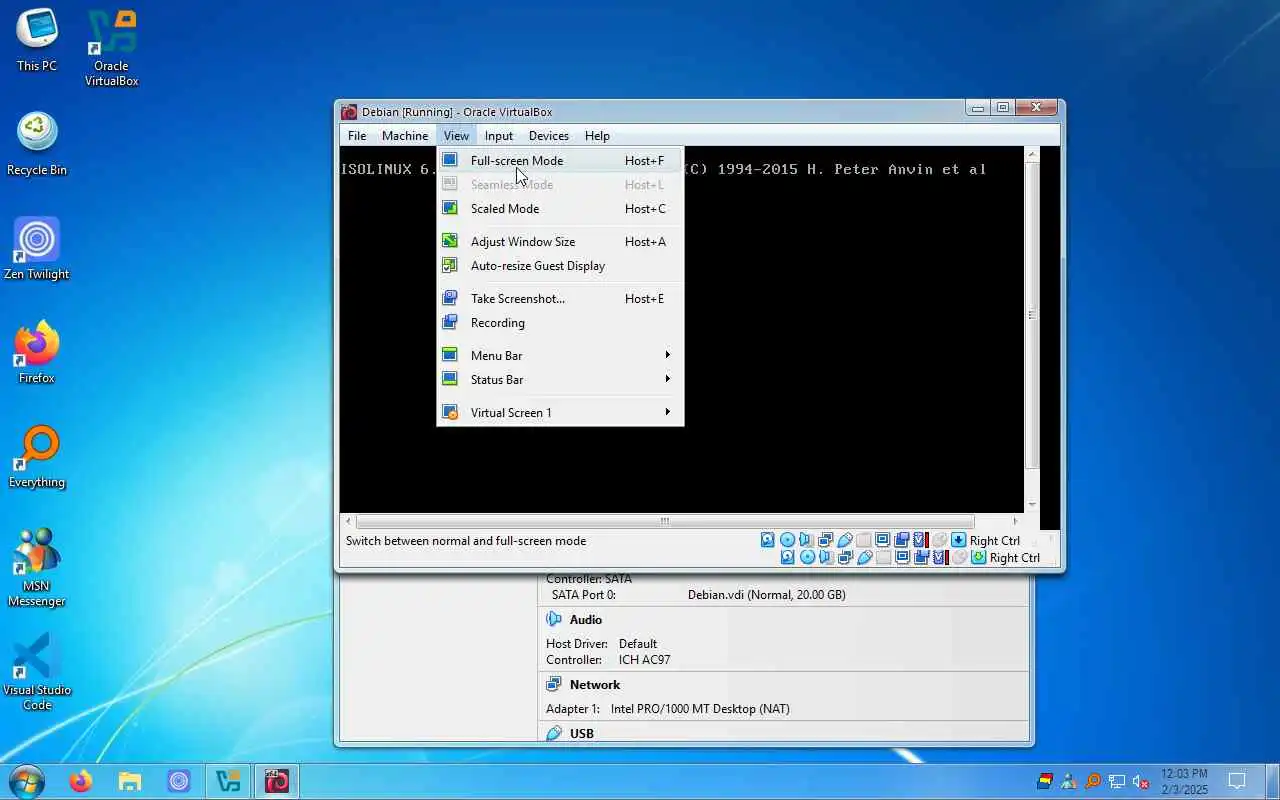Click the blue-arrow keyboard capture icon
The image size is (1280, 800).
pos(958,540)
